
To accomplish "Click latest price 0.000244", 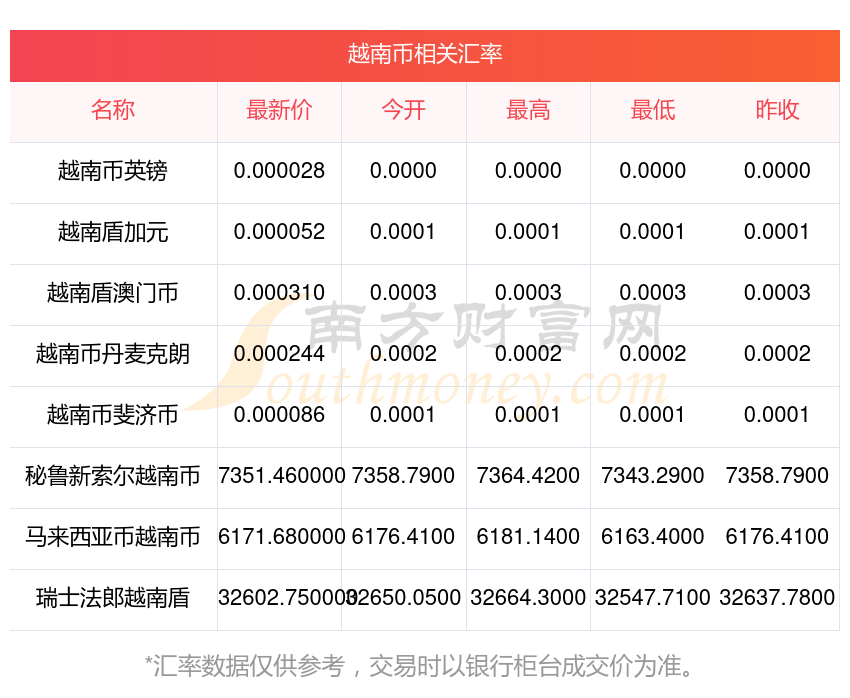I will coord(279,354).
